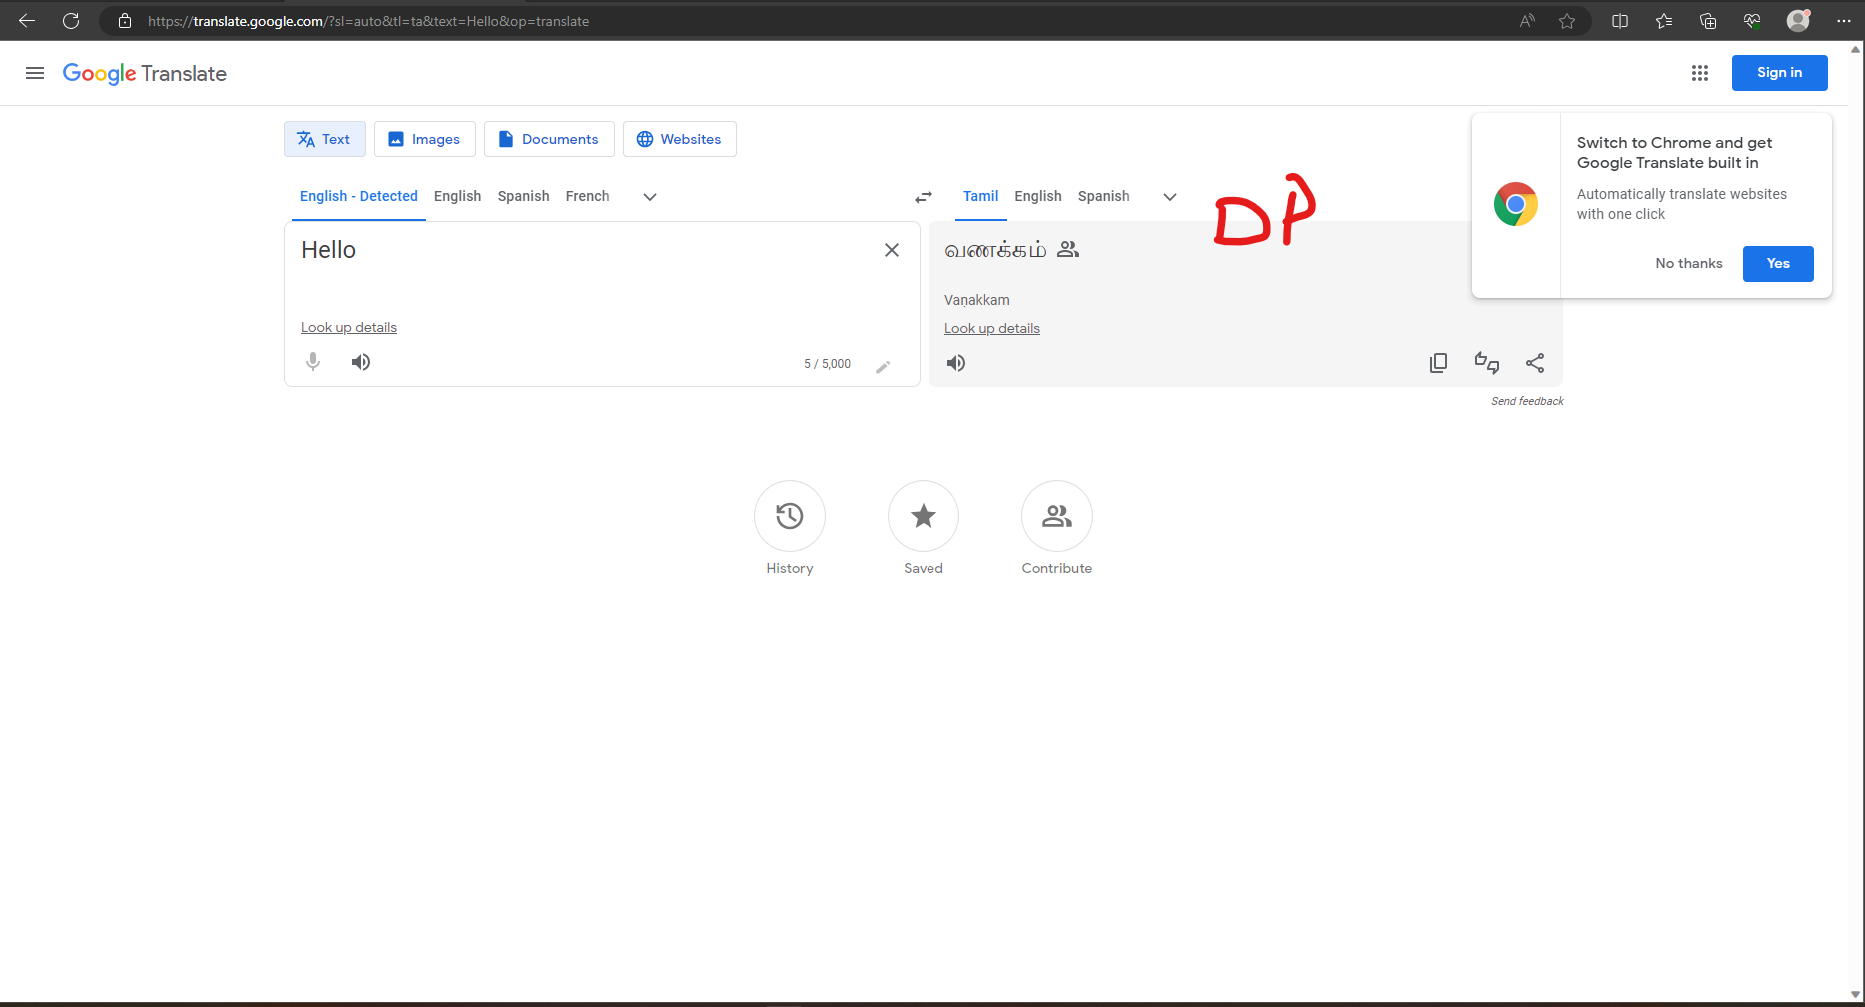Dismiss Chrome prompt with No thanks
Image resolution: width=1865 pixels, height=1007 pixels.
click(x=1688, y=263)
